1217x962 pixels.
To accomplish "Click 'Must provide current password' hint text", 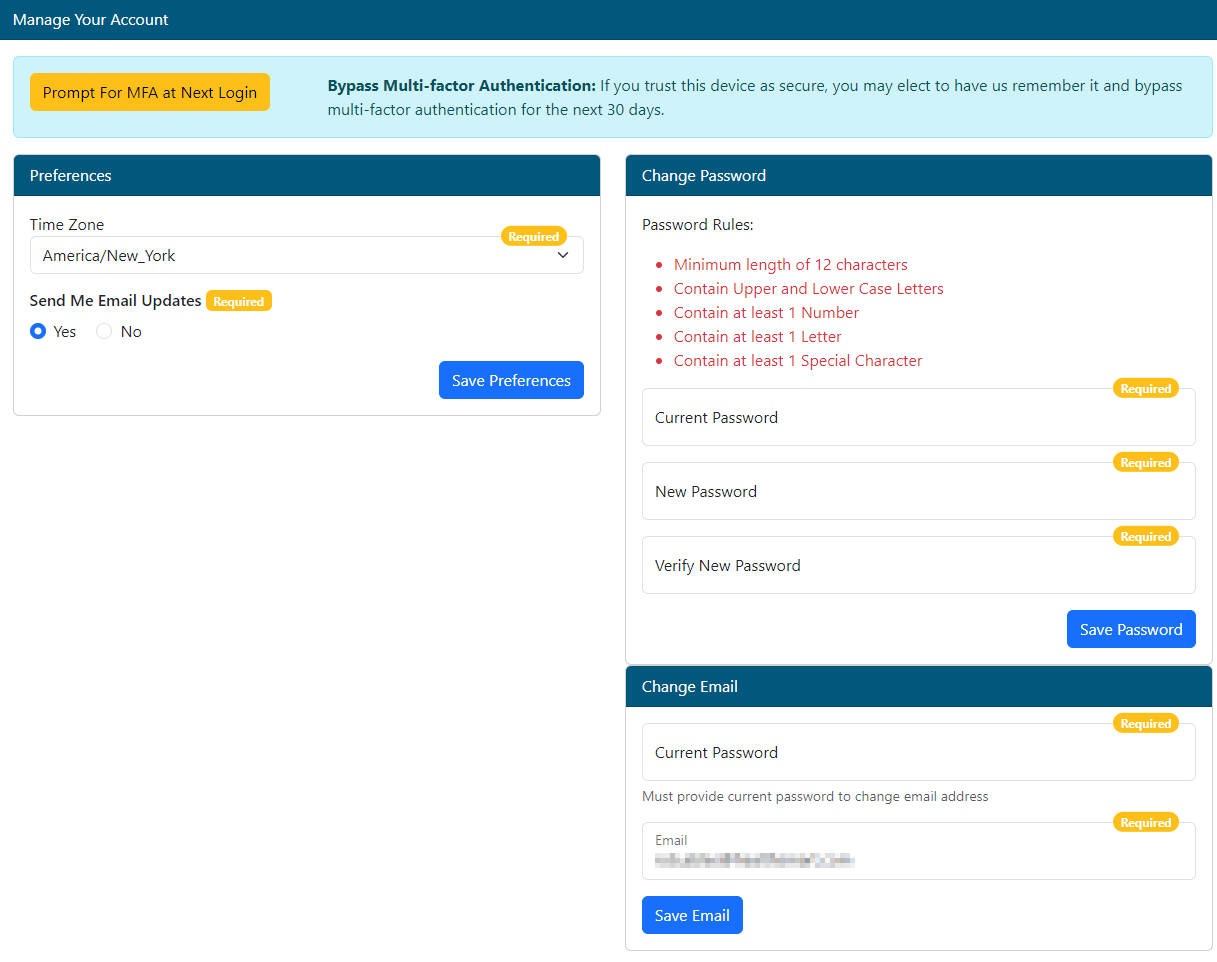I will (815, 797).
